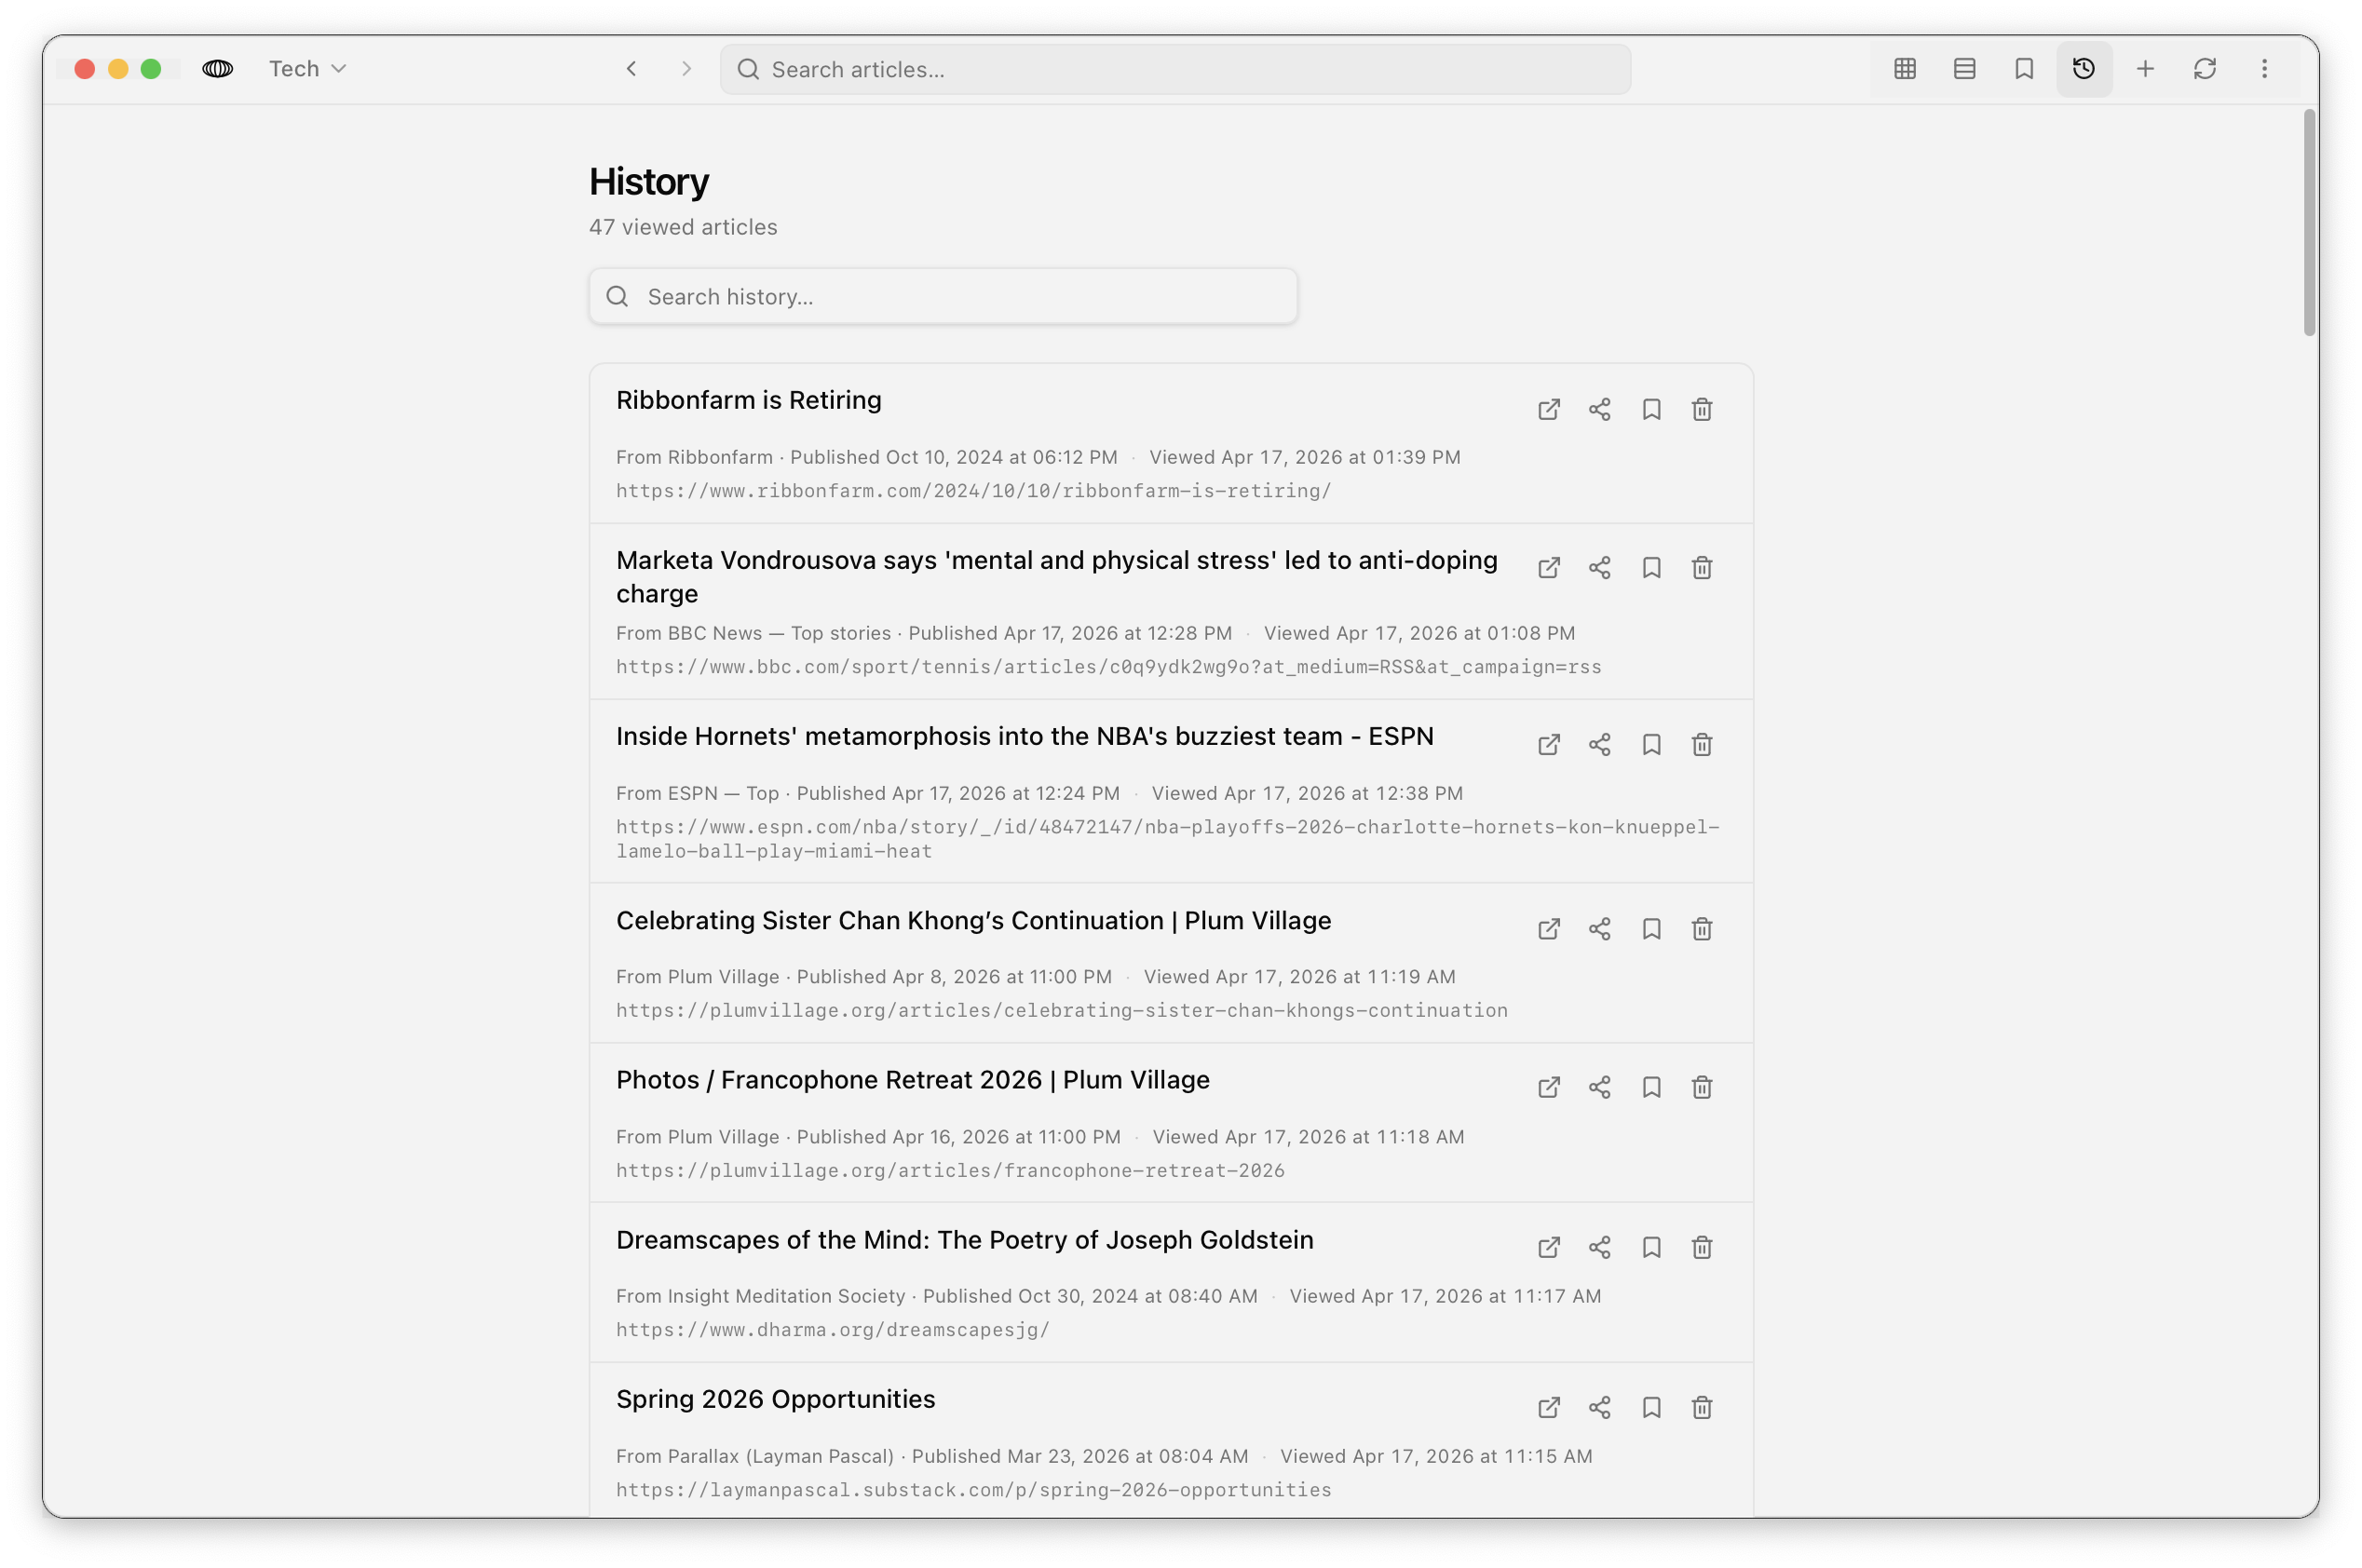
Task: Switch to list view layout
Action: pos(1964,69)
